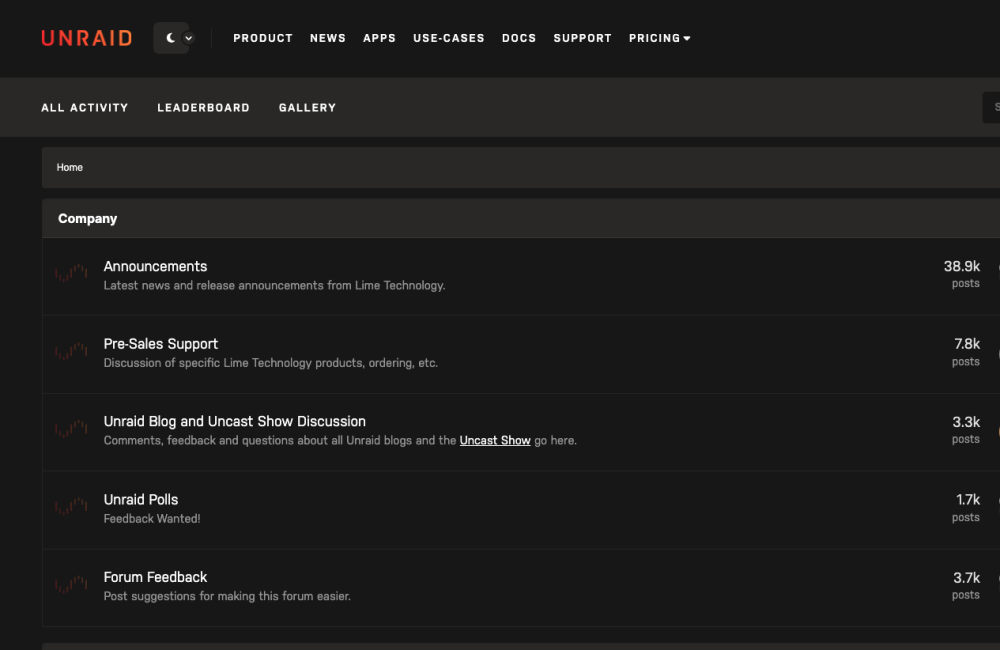The image size is (1000, 650).
Task: Open the Product menu
Action: [263, 38]
